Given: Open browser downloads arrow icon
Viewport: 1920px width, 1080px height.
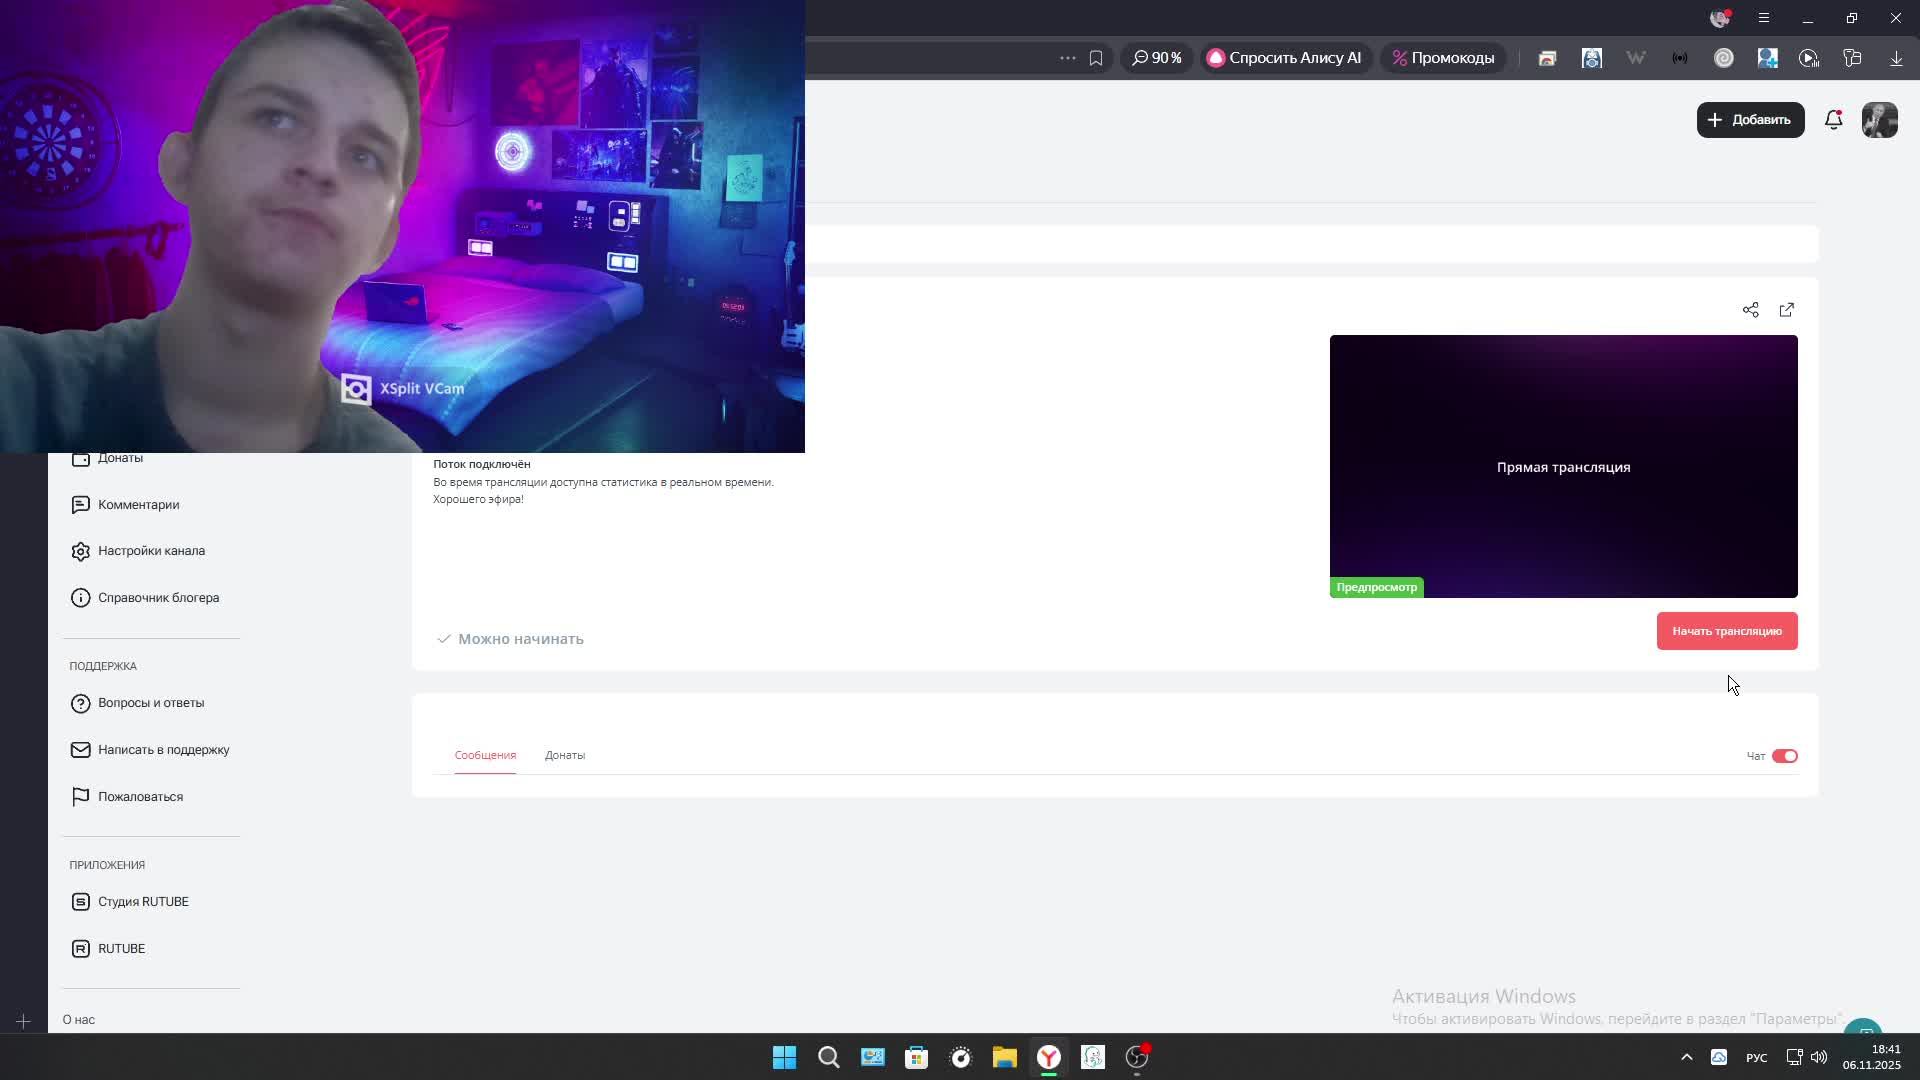Looking at the screenshot, I should tap(1896, 58).
